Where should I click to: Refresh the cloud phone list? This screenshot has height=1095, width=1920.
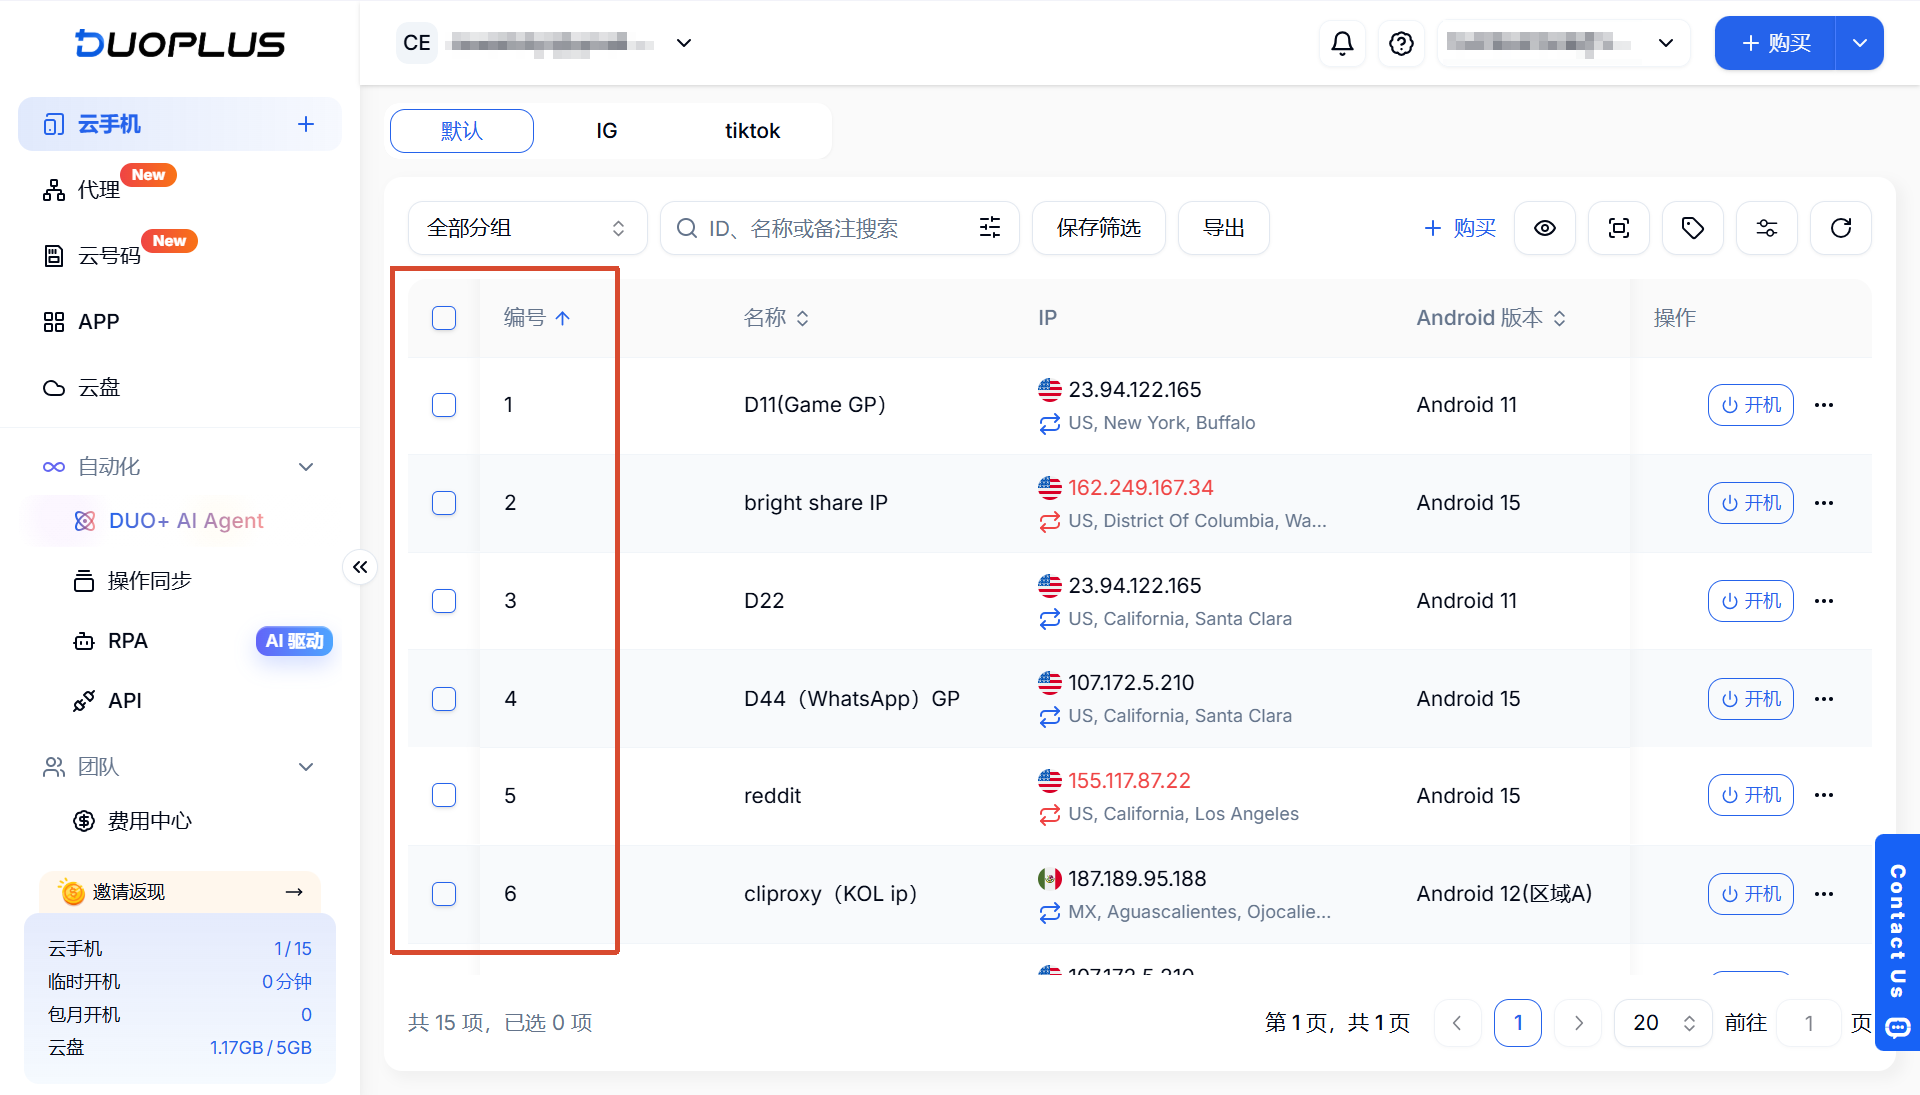coord(1841,228)
